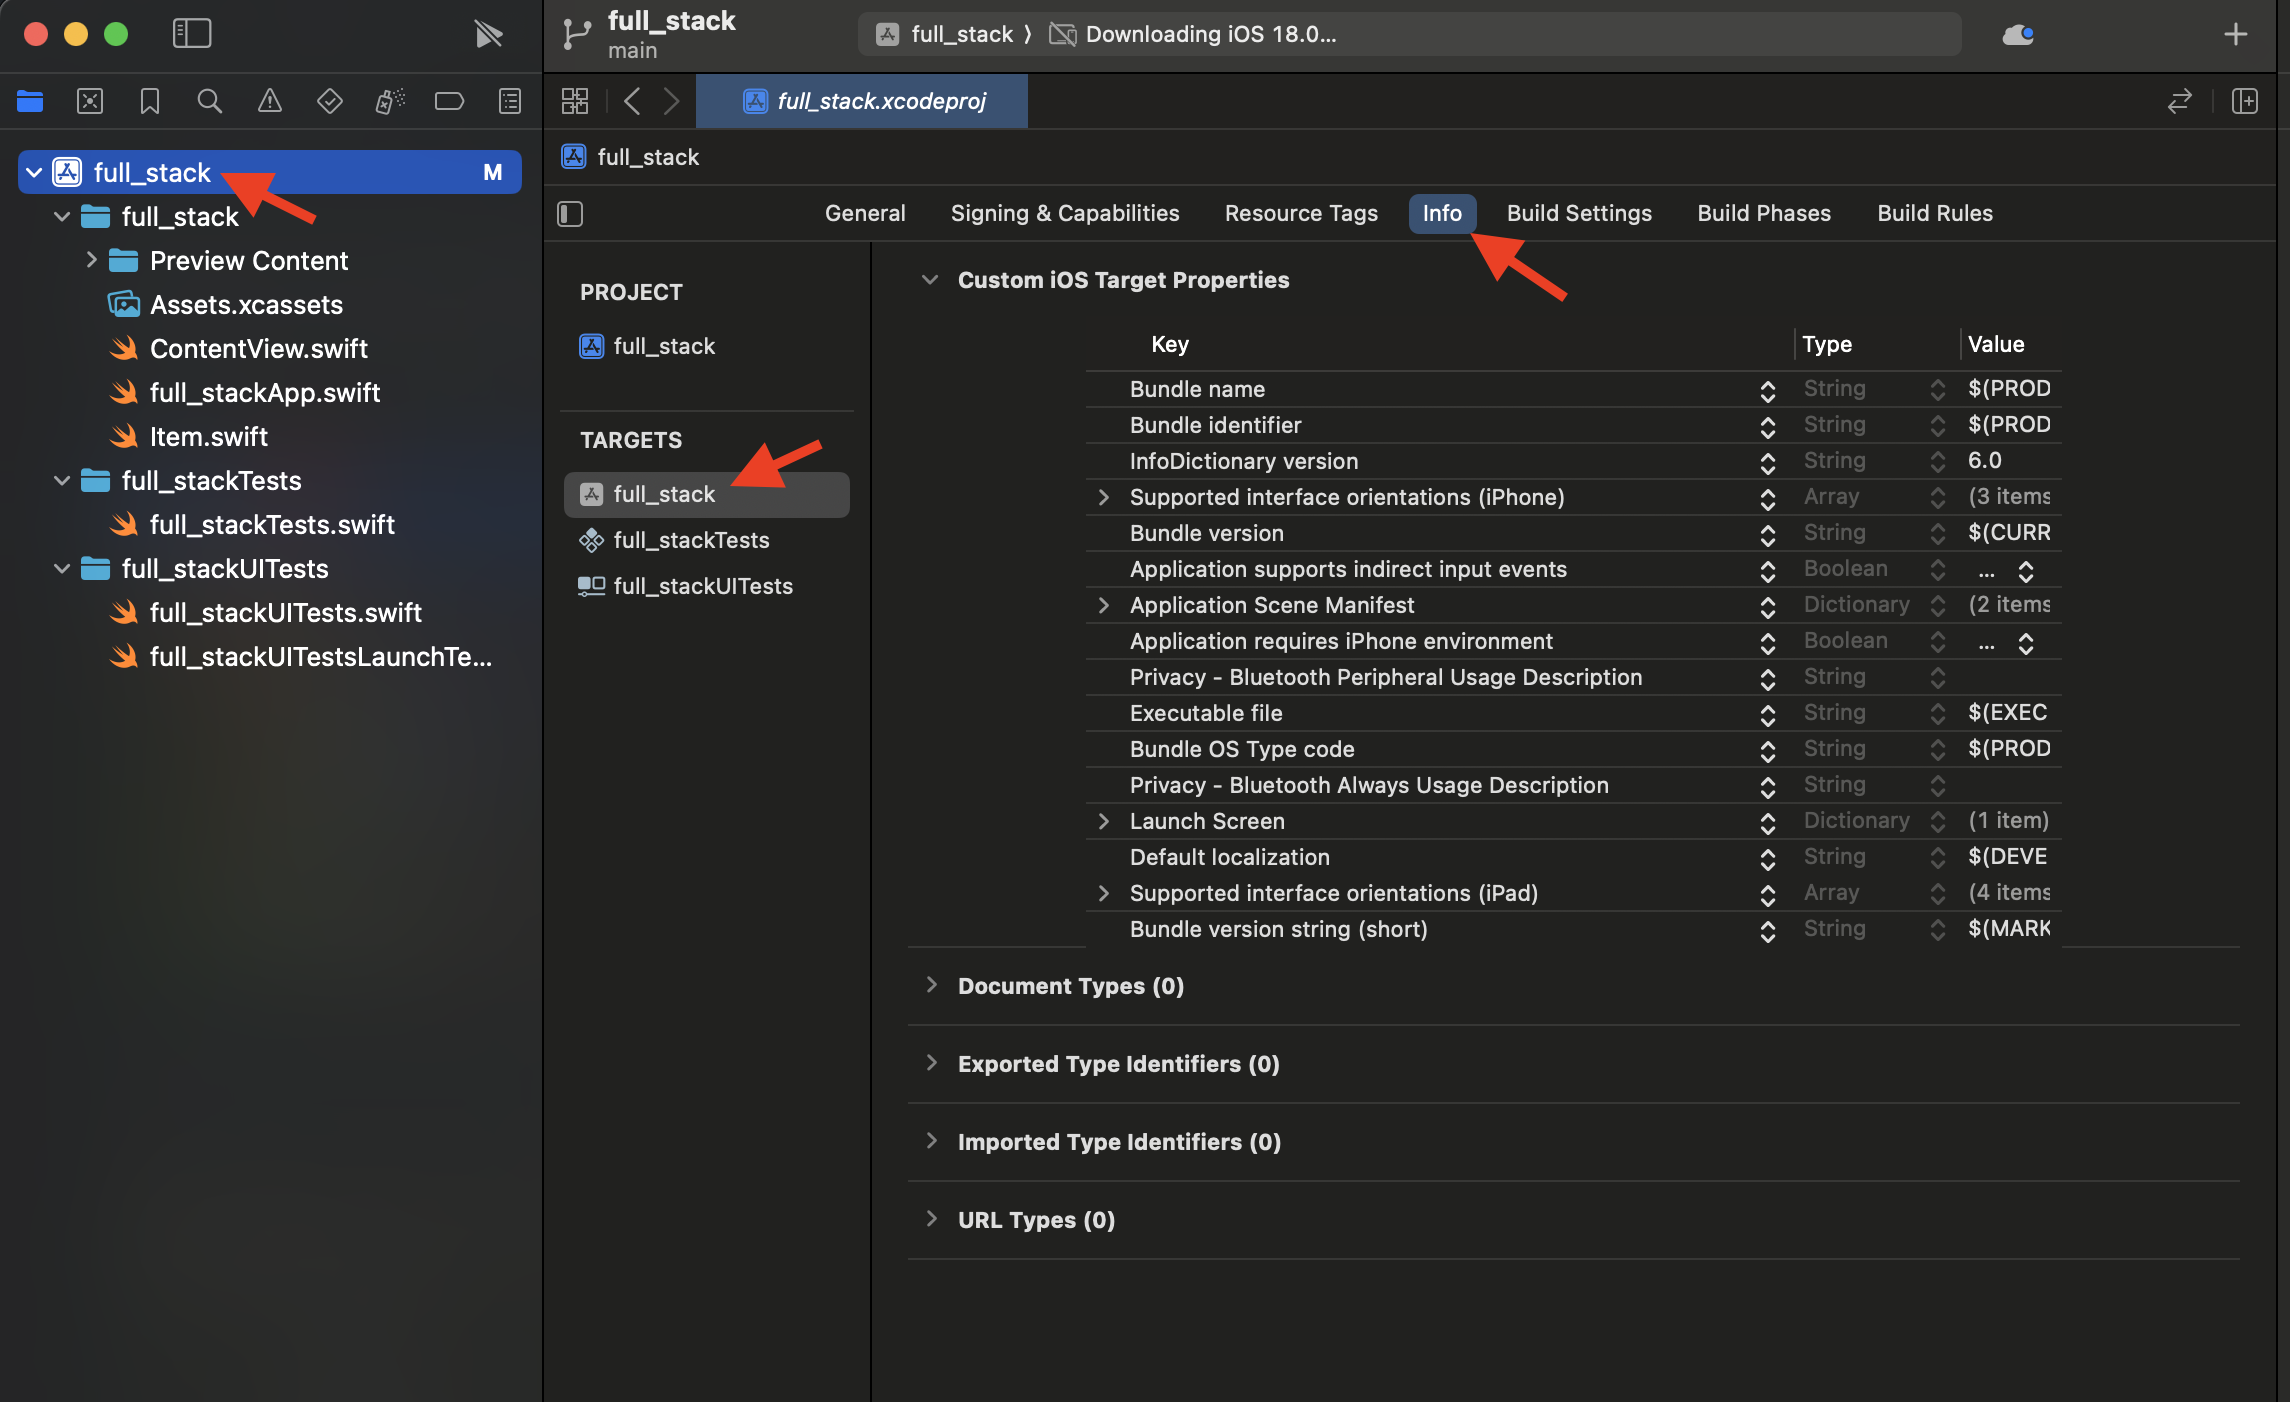Image resolution: width=2290 pixels, height=1402 pixels.
Task: Toggle the navigator sidebar visibility
Action: (192, 34)
